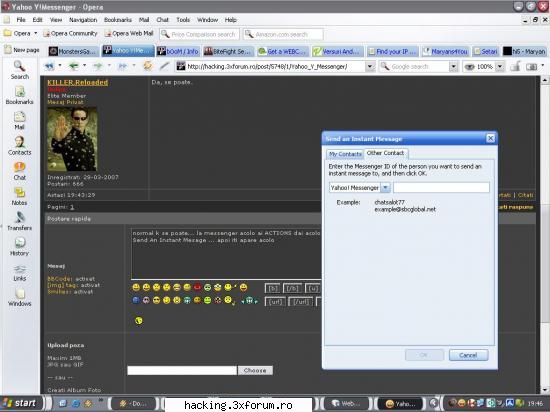The image size is (550, 412).
Task: Open the Help menu
Action: [231, 20]
